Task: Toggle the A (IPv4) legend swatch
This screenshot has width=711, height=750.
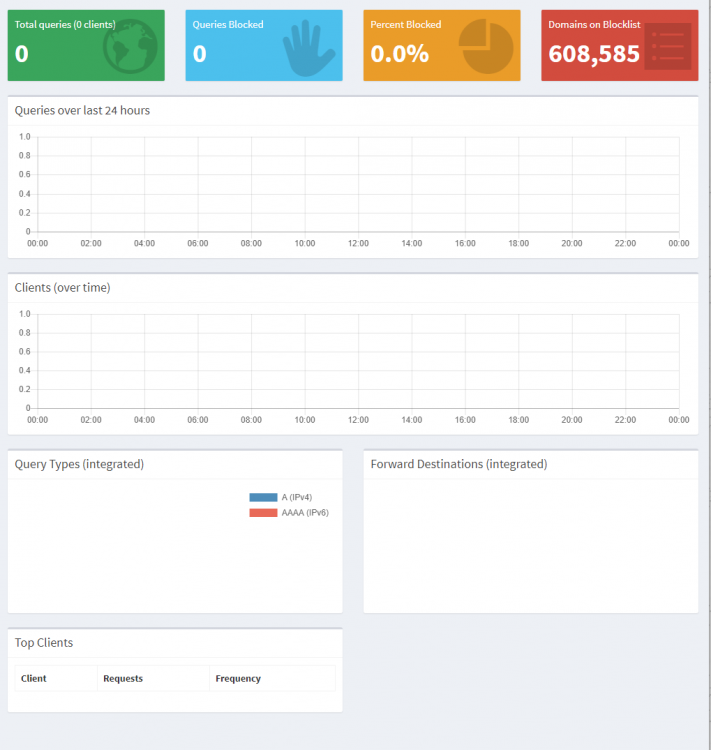Action: pos(263,497)
